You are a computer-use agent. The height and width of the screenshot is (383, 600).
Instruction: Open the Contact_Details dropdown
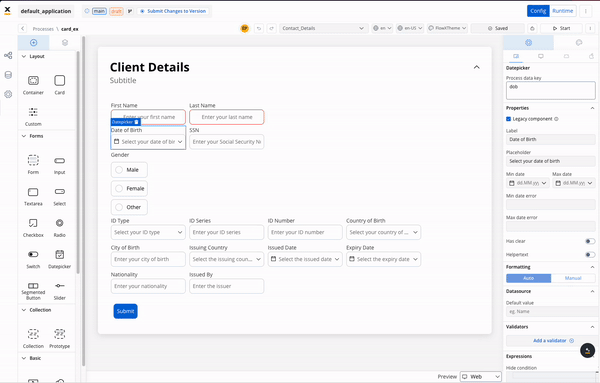coord(324,28)
